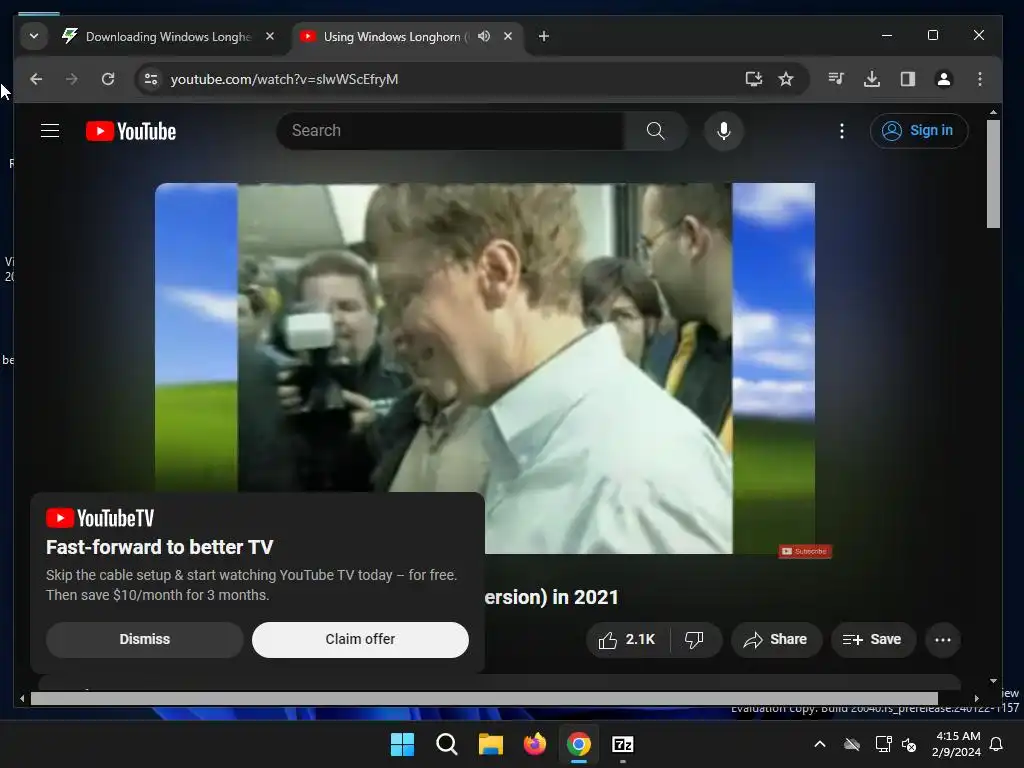Click horizontal scrollbar left arrow
Screen dimensions: 1024x768
(x=22, y=699)
